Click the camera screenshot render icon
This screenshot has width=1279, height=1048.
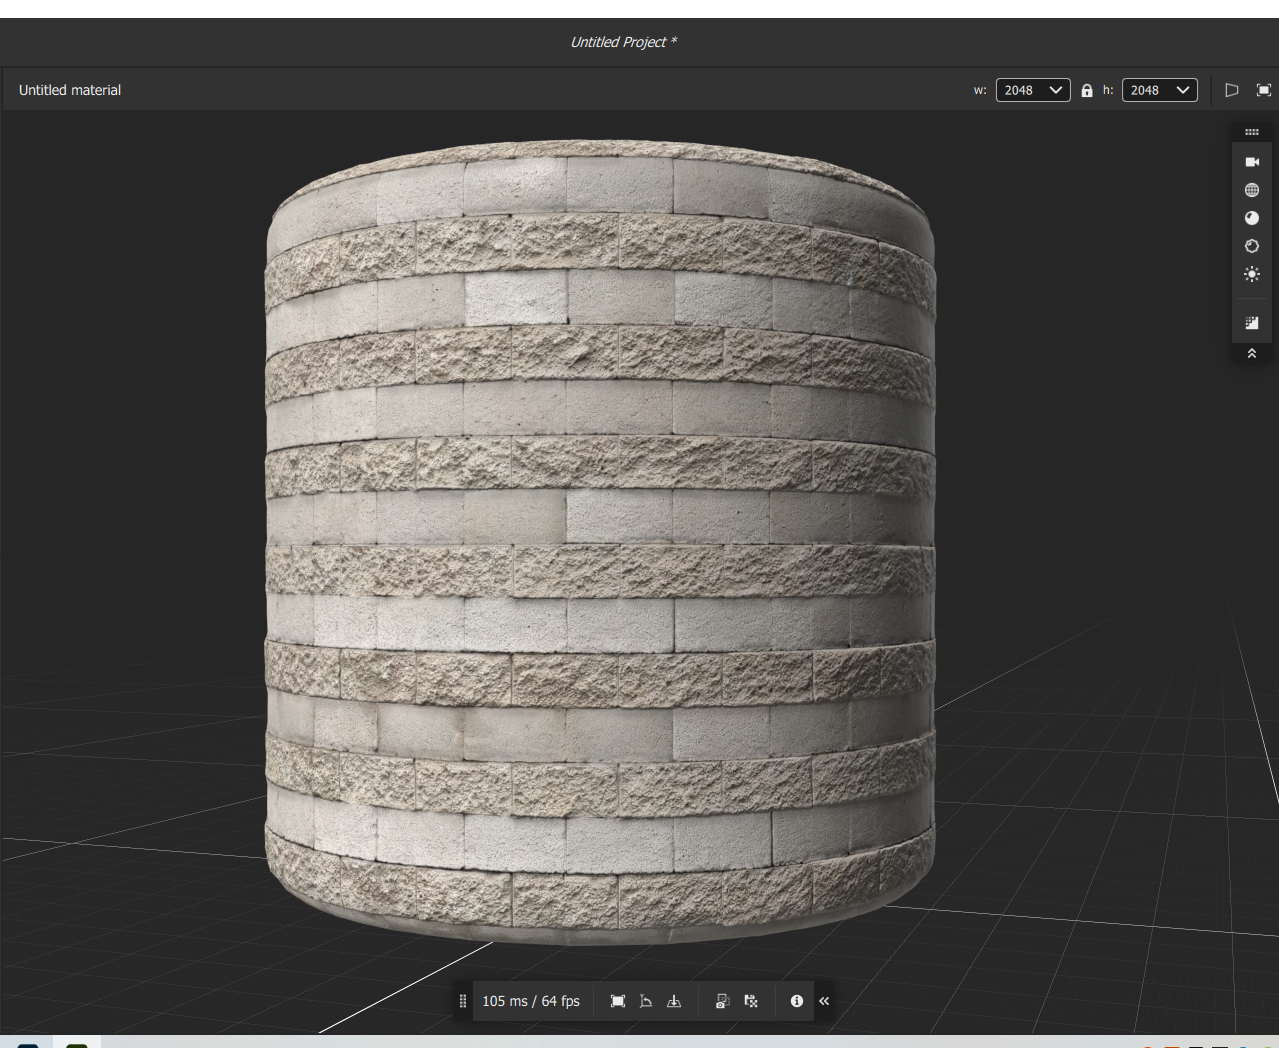pyautogui.click(x=722, y=1001)
